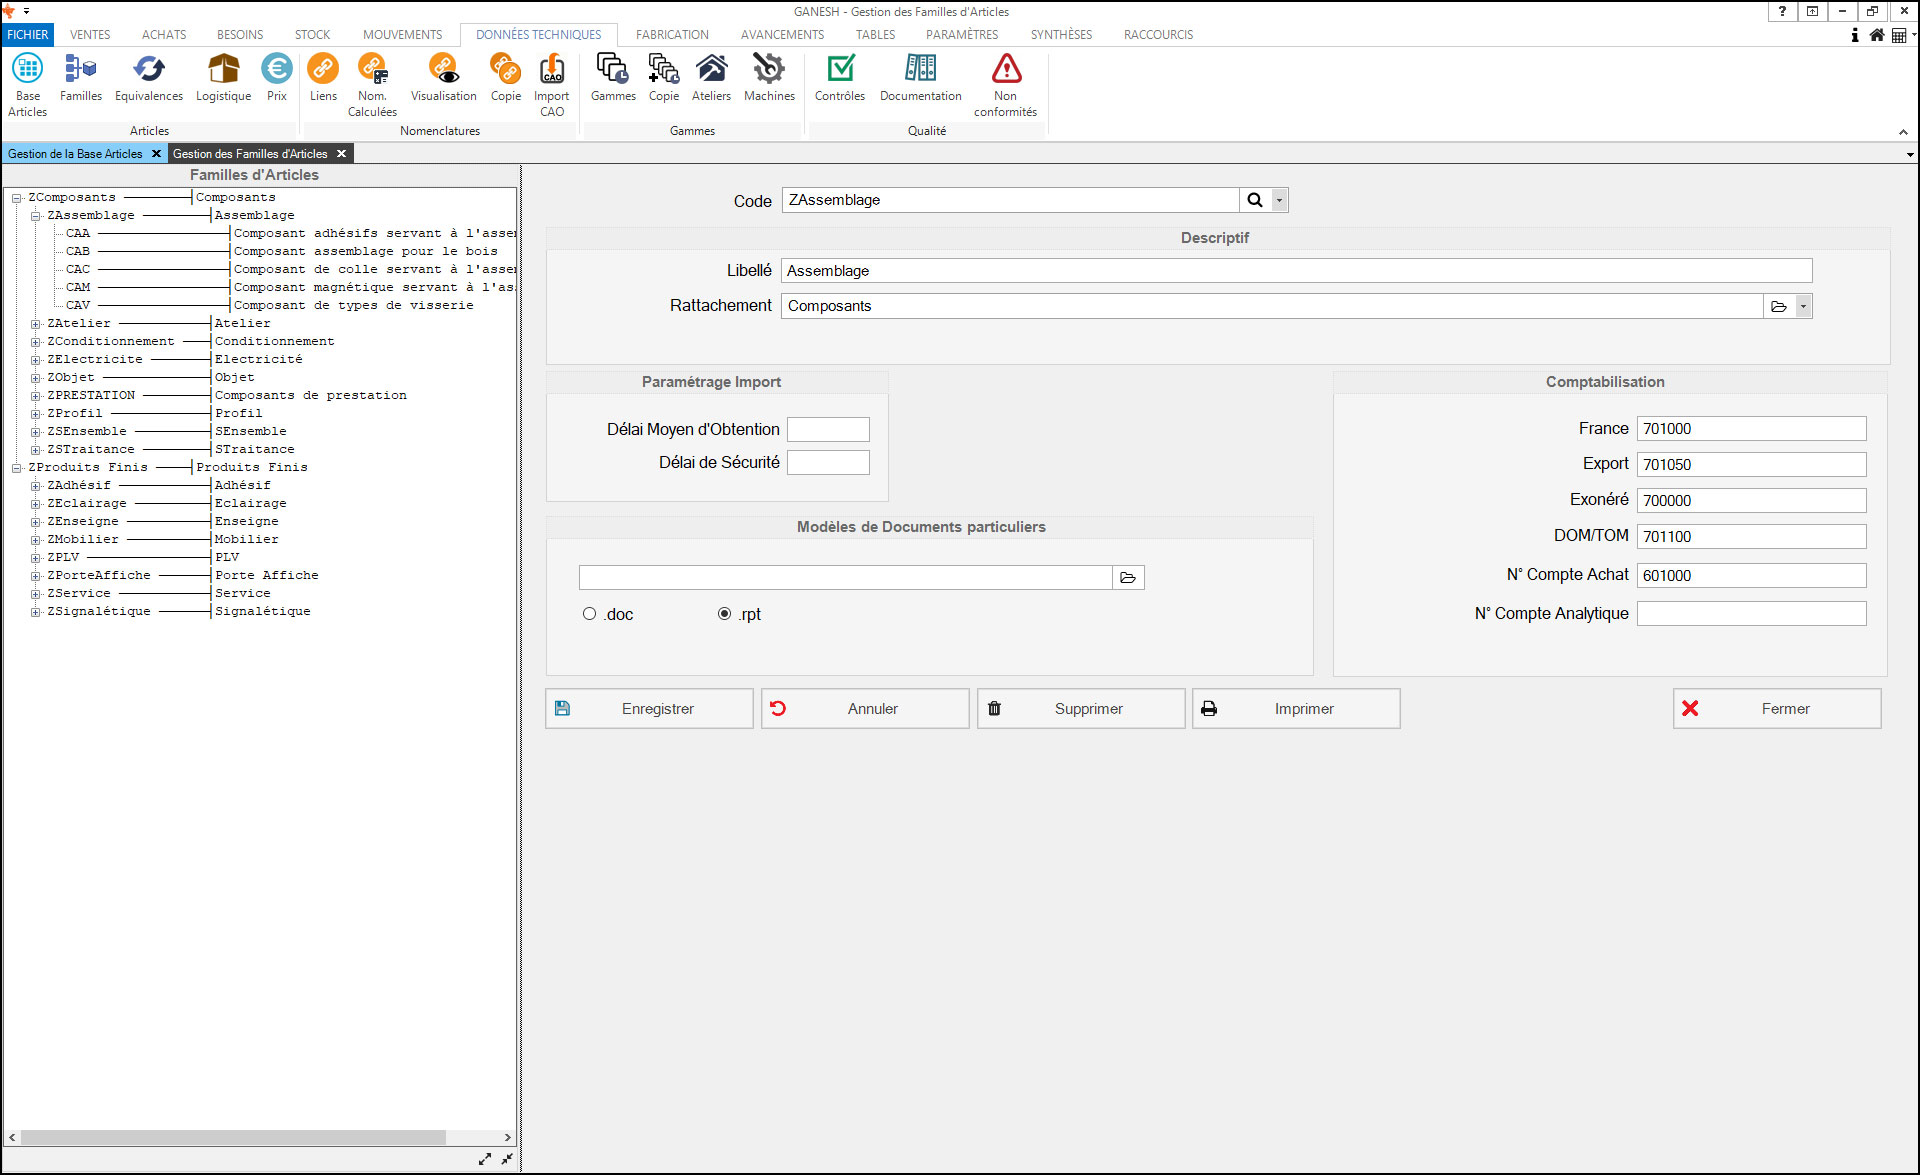The width and height of the screenshot is (1920, 1175).
Task: Click the Prix euro icon
Action: (x=276, y=70)
